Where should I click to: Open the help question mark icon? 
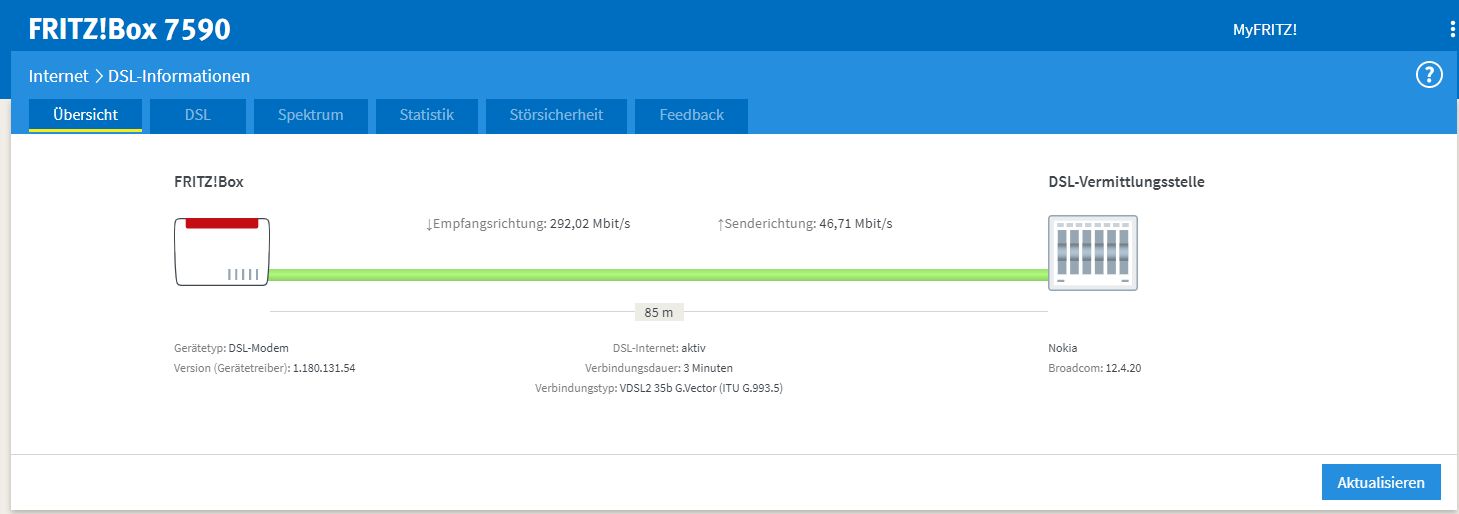point(1429,75)
